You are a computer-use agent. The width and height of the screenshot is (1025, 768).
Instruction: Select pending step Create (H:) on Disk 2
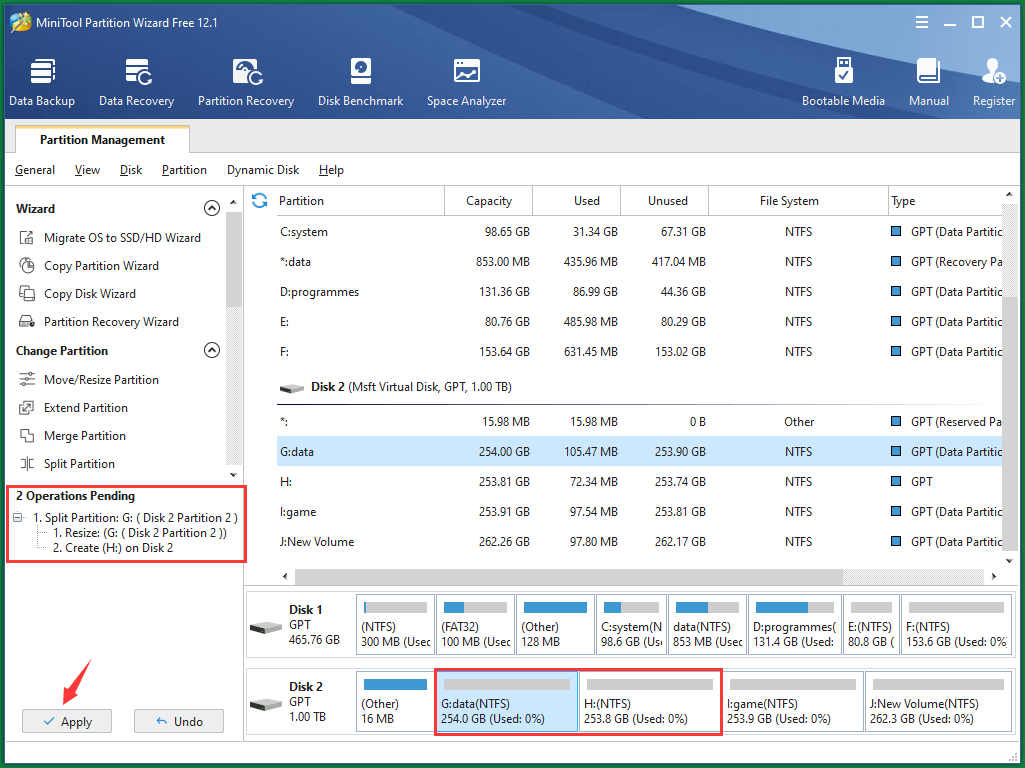112,548
